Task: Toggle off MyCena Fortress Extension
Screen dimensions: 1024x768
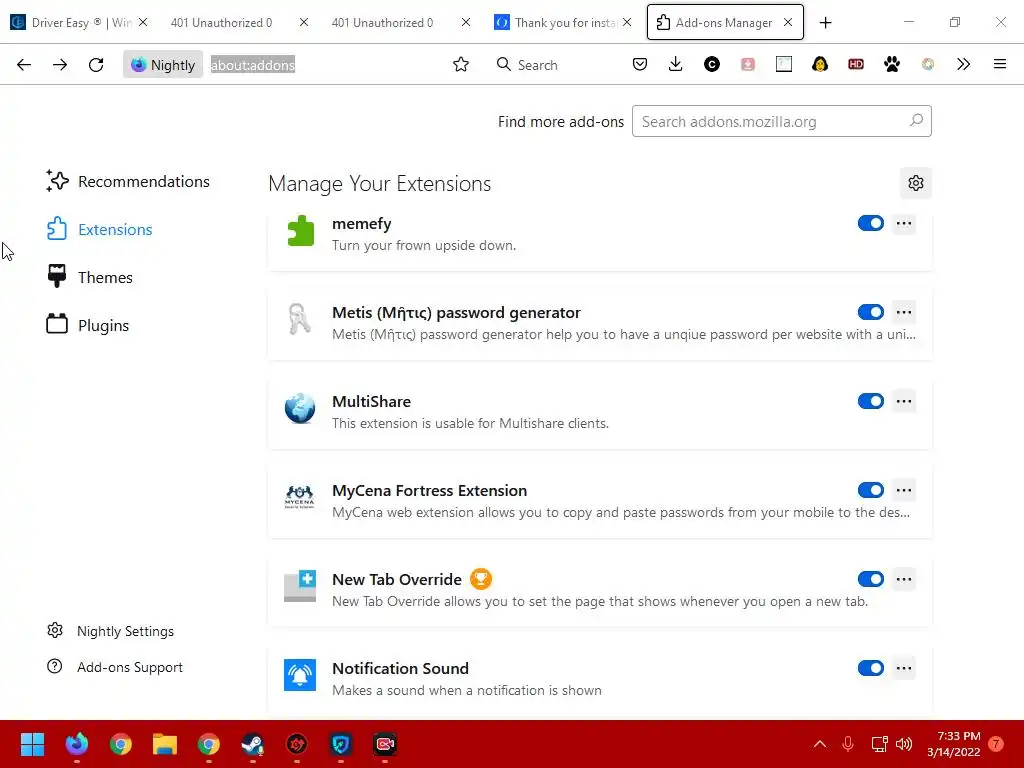Action: (x=871, y=490)
